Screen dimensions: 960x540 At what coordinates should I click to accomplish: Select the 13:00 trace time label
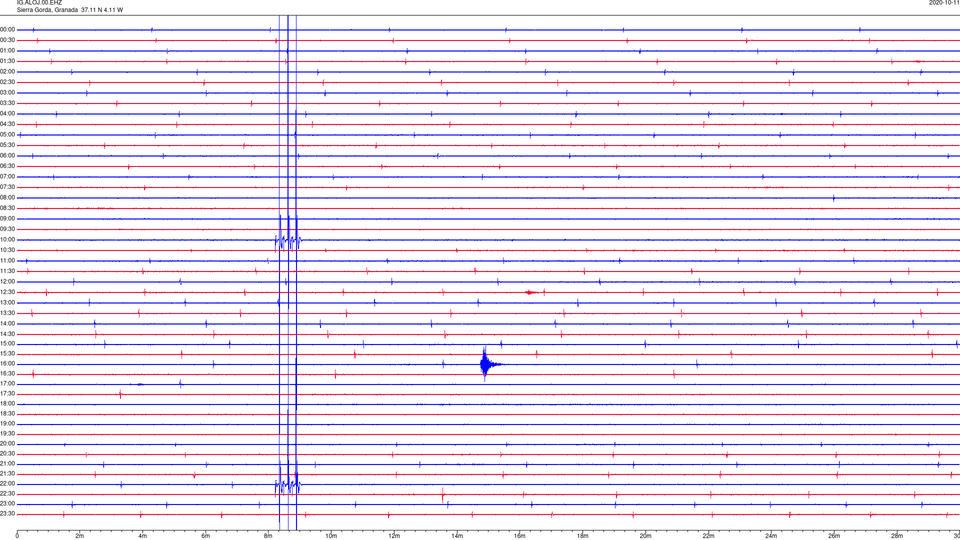coord(7,302)
